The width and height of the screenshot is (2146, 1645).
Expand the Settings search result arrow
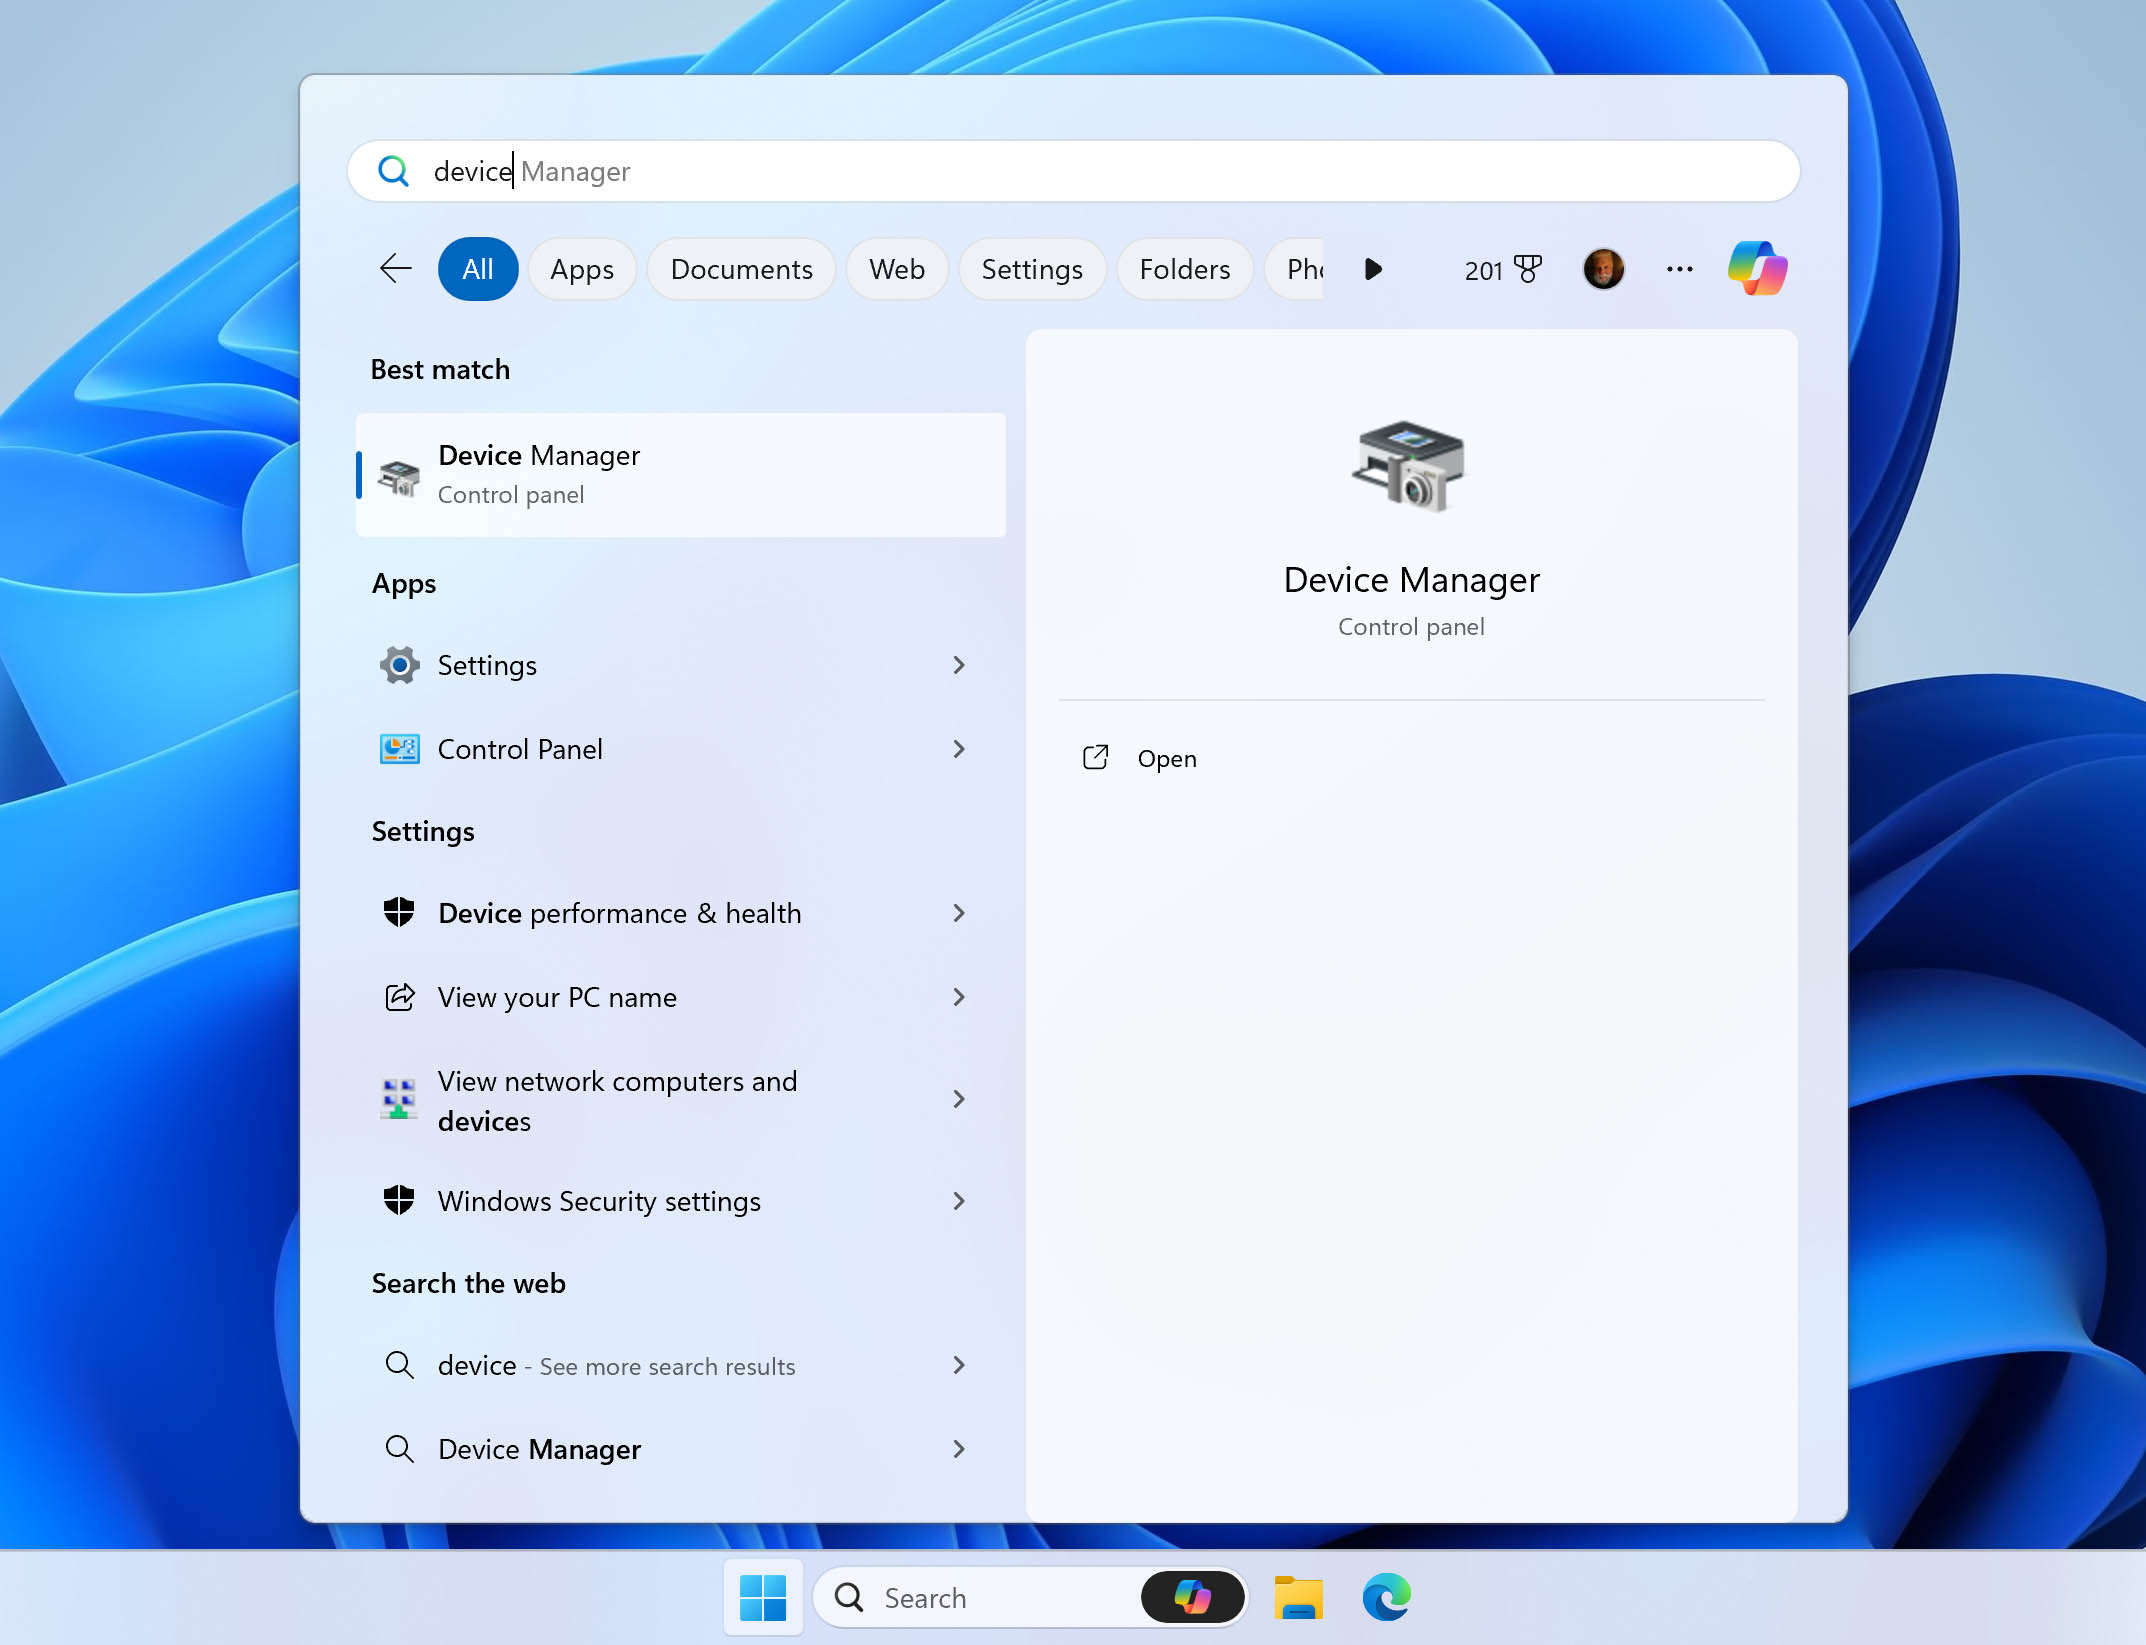tap(961, 664)
